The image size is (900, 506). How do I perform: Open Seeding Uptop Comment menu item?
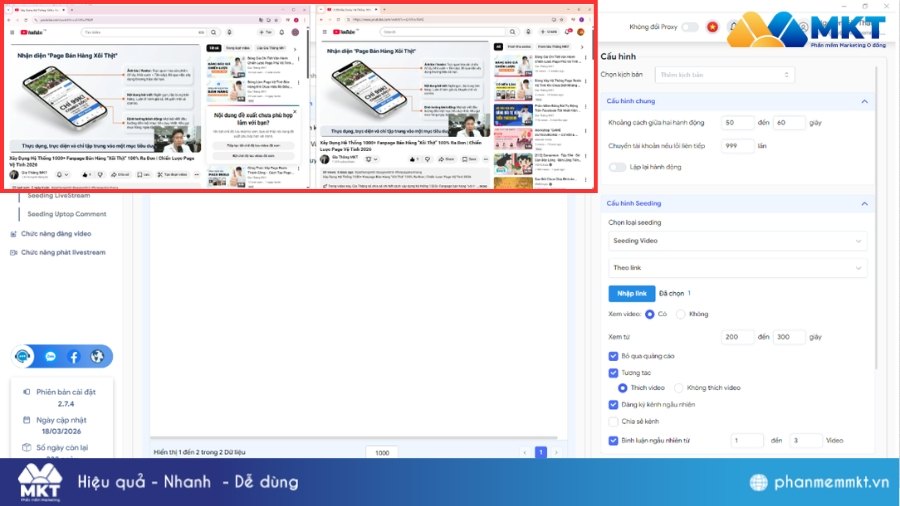tap(67, 214)
